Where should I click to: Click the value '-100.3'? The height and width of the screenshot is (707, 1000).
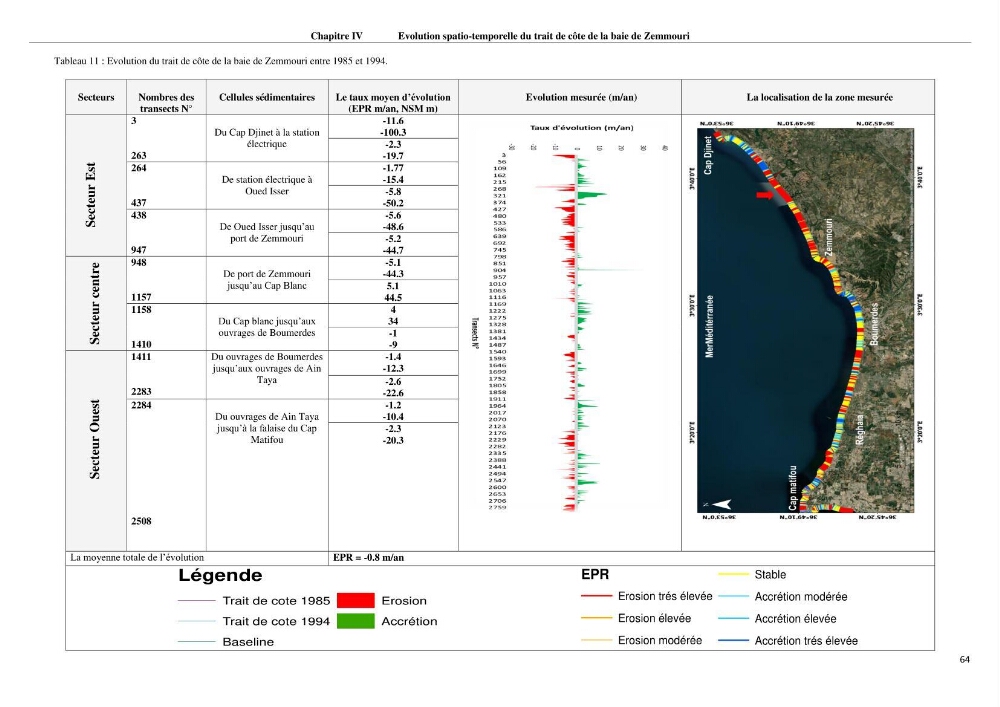coord(393,133)
